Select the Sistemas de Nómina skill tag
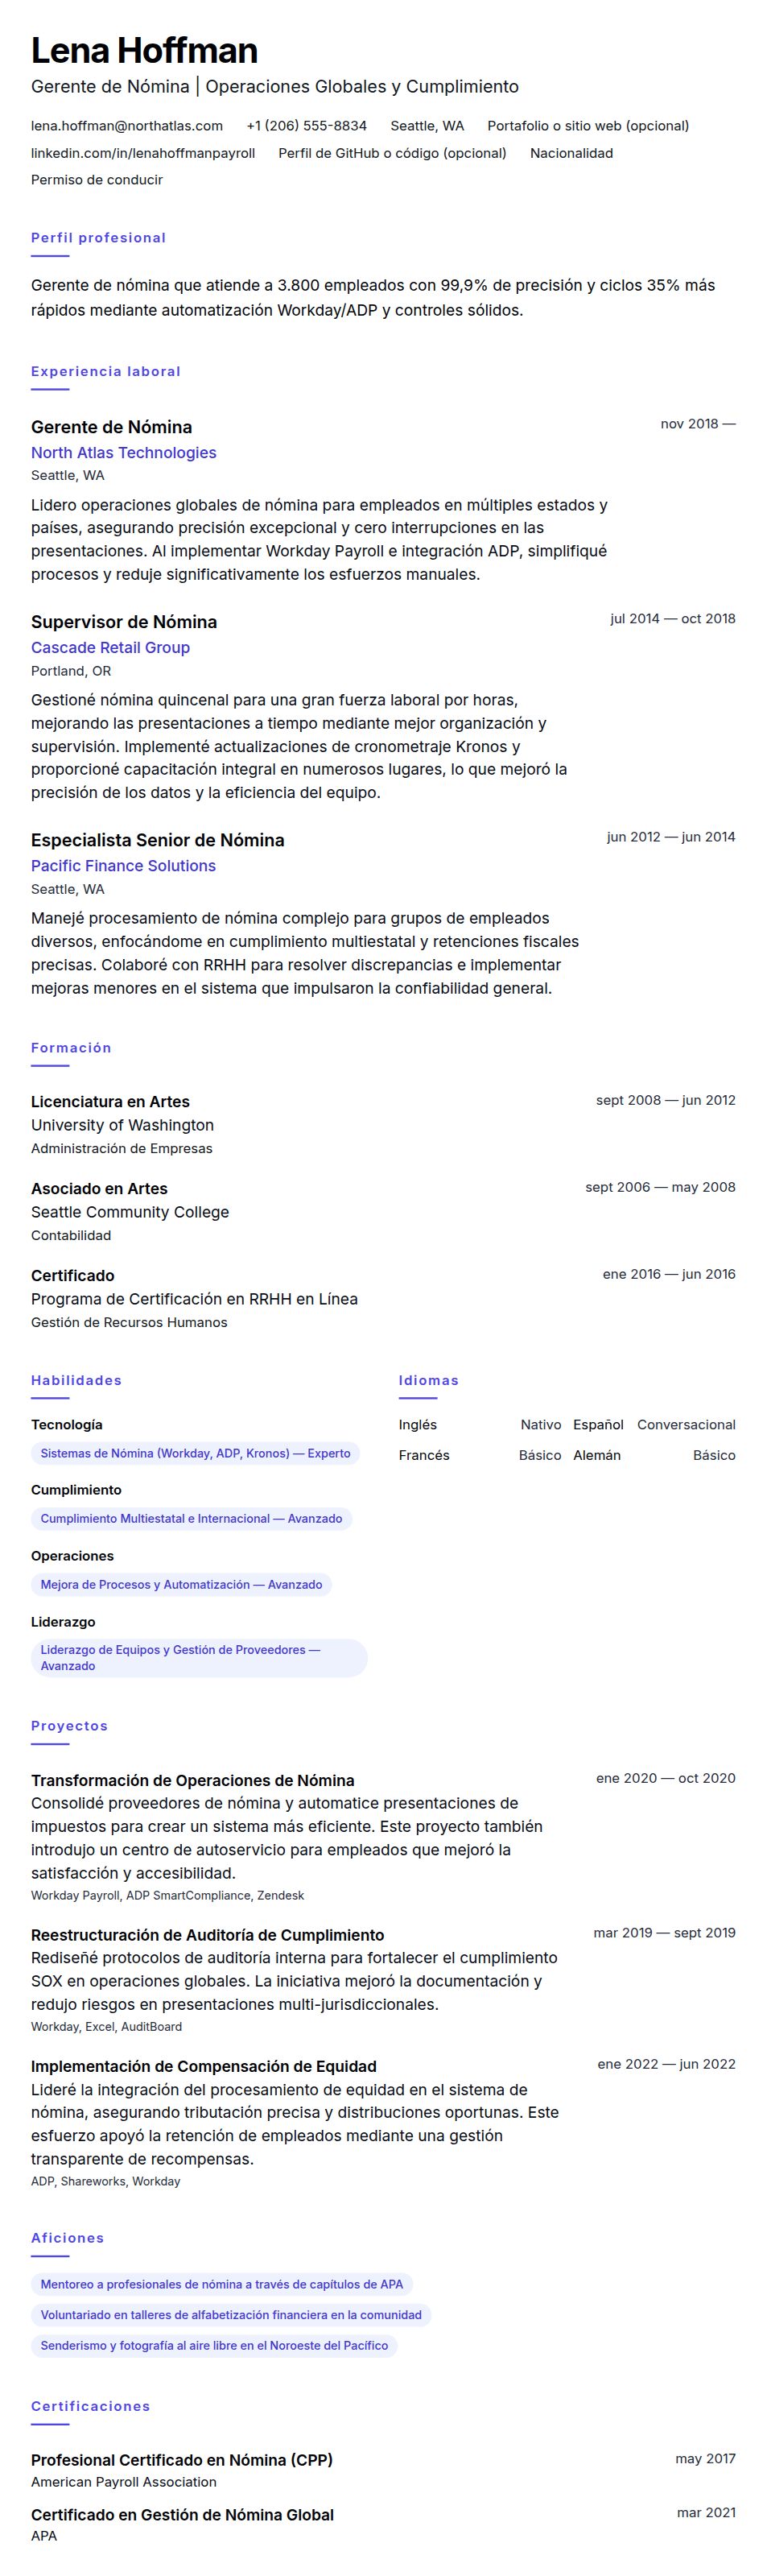The width and height of the screenshot is (767, 2576). click(x=195, y=1454)
